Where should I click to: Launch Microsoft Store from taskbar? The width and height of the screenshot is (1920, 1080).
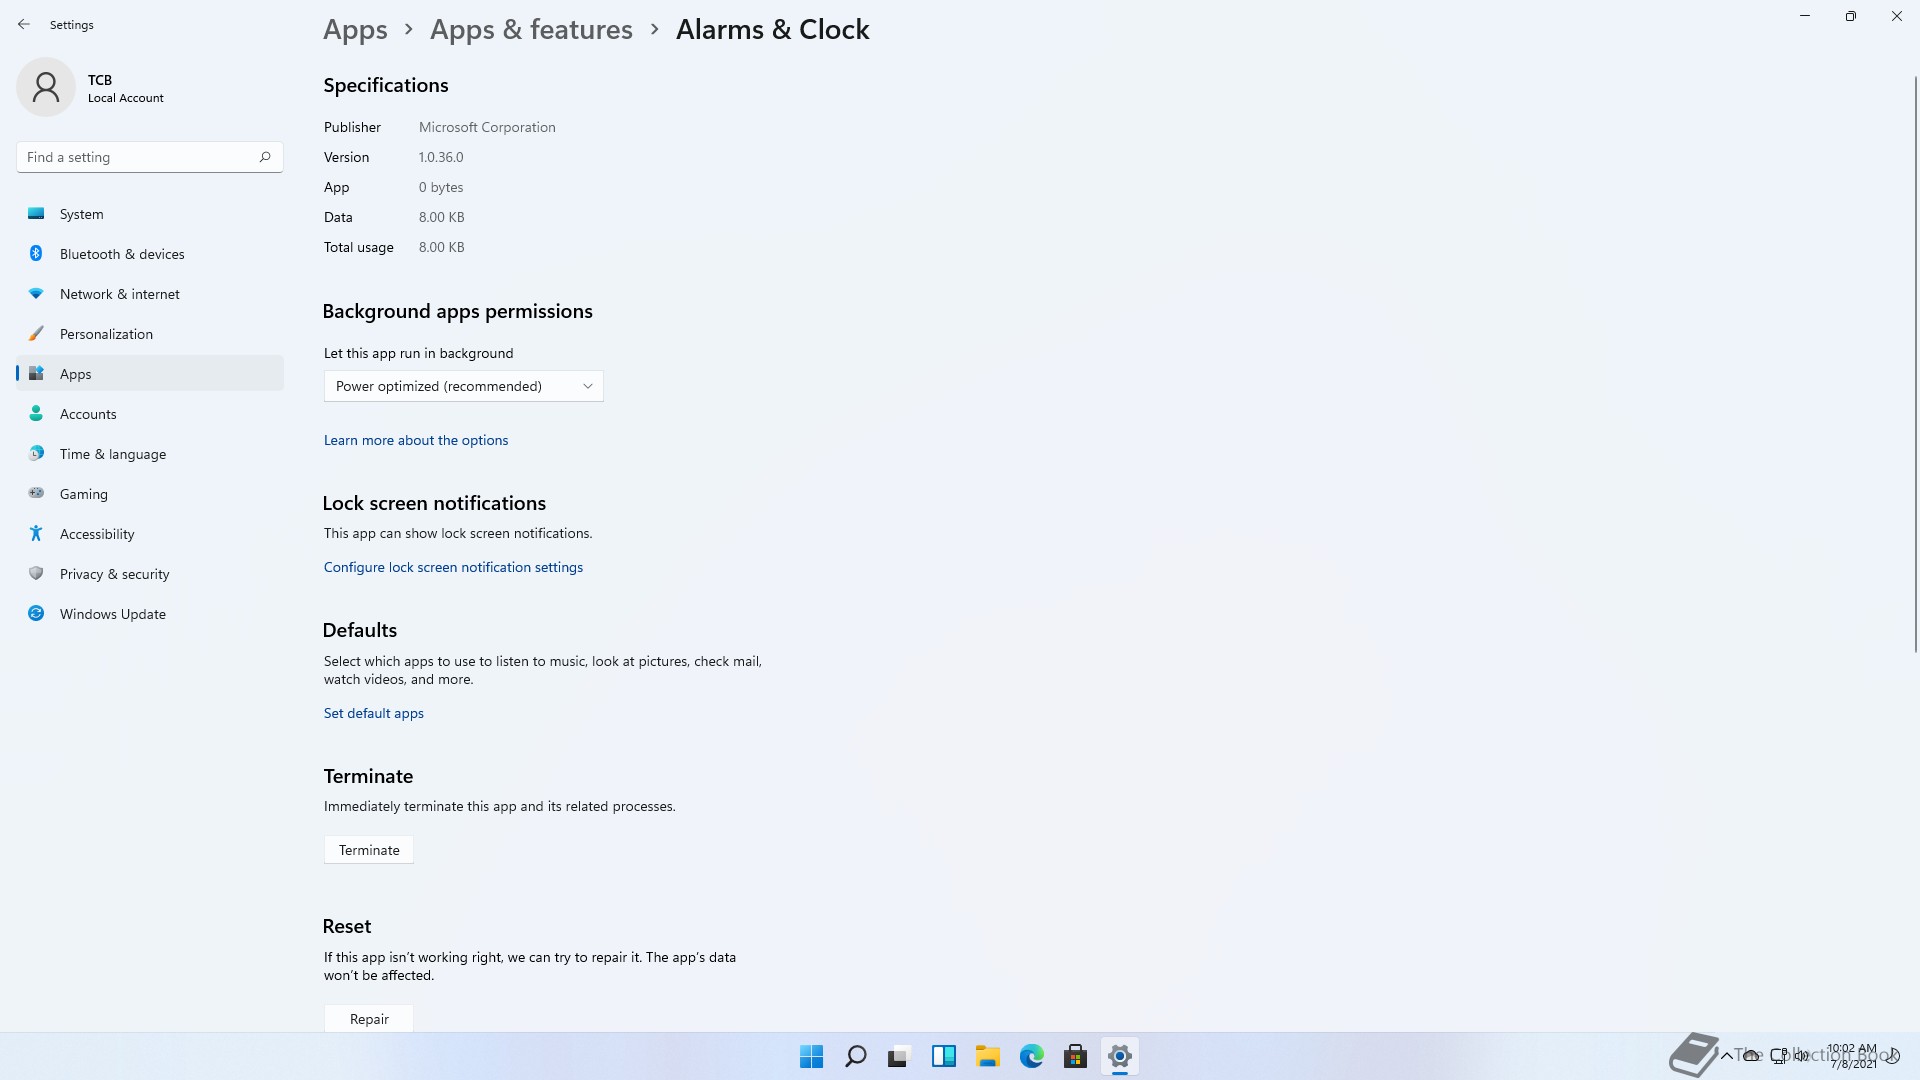[x=1075, y=1056]
